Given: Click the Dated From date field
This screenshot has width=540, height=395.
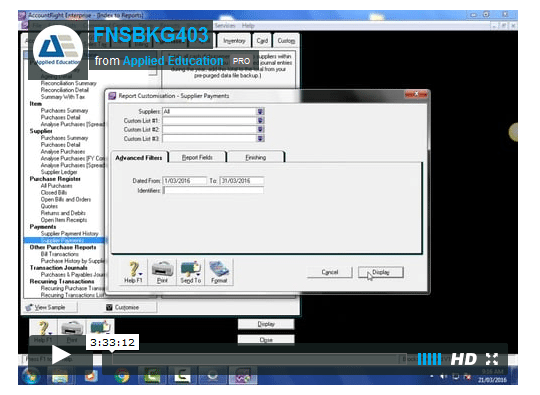Looking at the screenshot, I should point(184,181).
